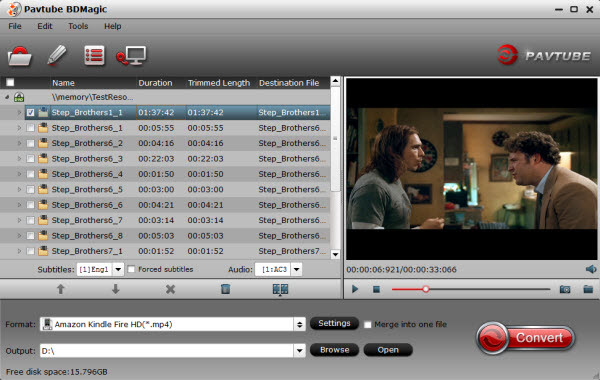Click the load disc folder icon
Screen dimensions: 600x380
(20, 56)
